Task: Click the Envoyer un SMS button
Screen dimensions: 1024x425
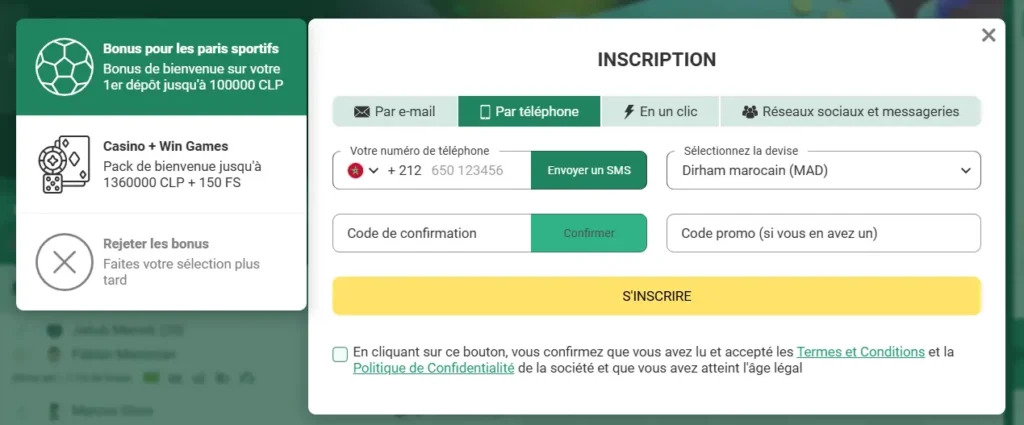Action: tap(589, 170)
